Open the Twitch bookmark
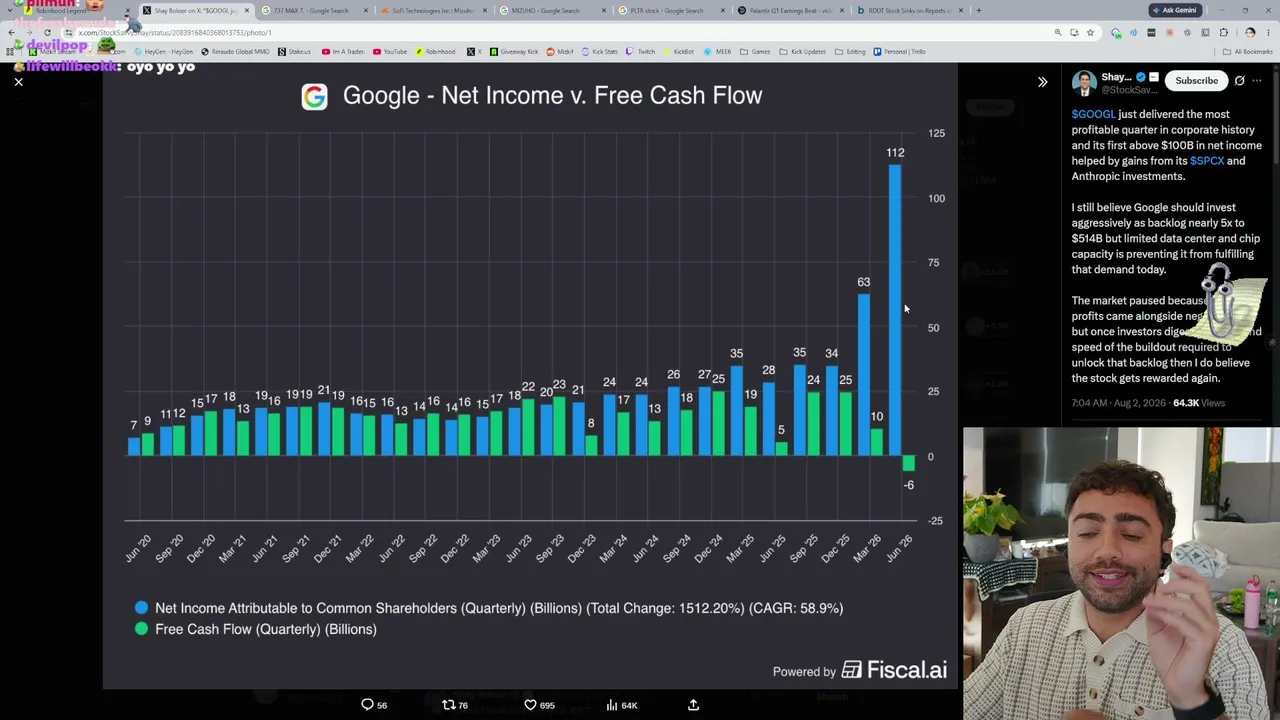 [641, 52]
